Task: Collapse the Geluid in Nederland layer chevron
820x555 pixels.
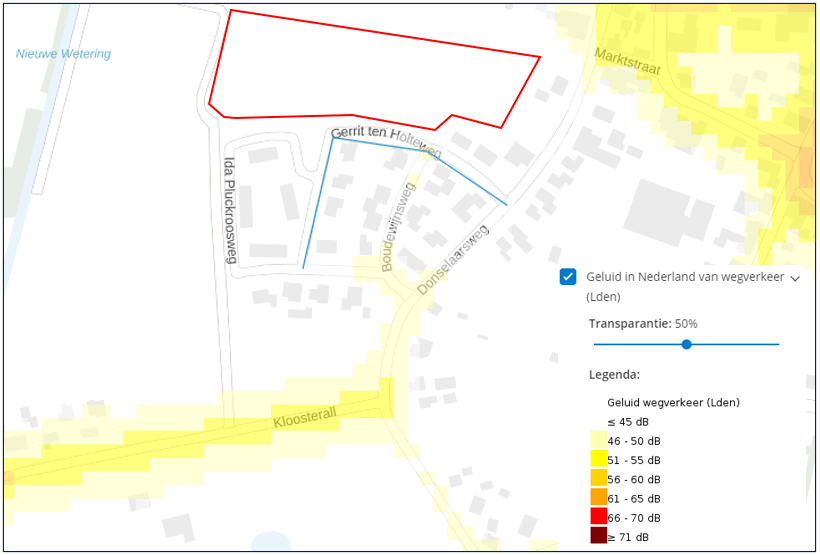Action: click(x=795, y=279)
